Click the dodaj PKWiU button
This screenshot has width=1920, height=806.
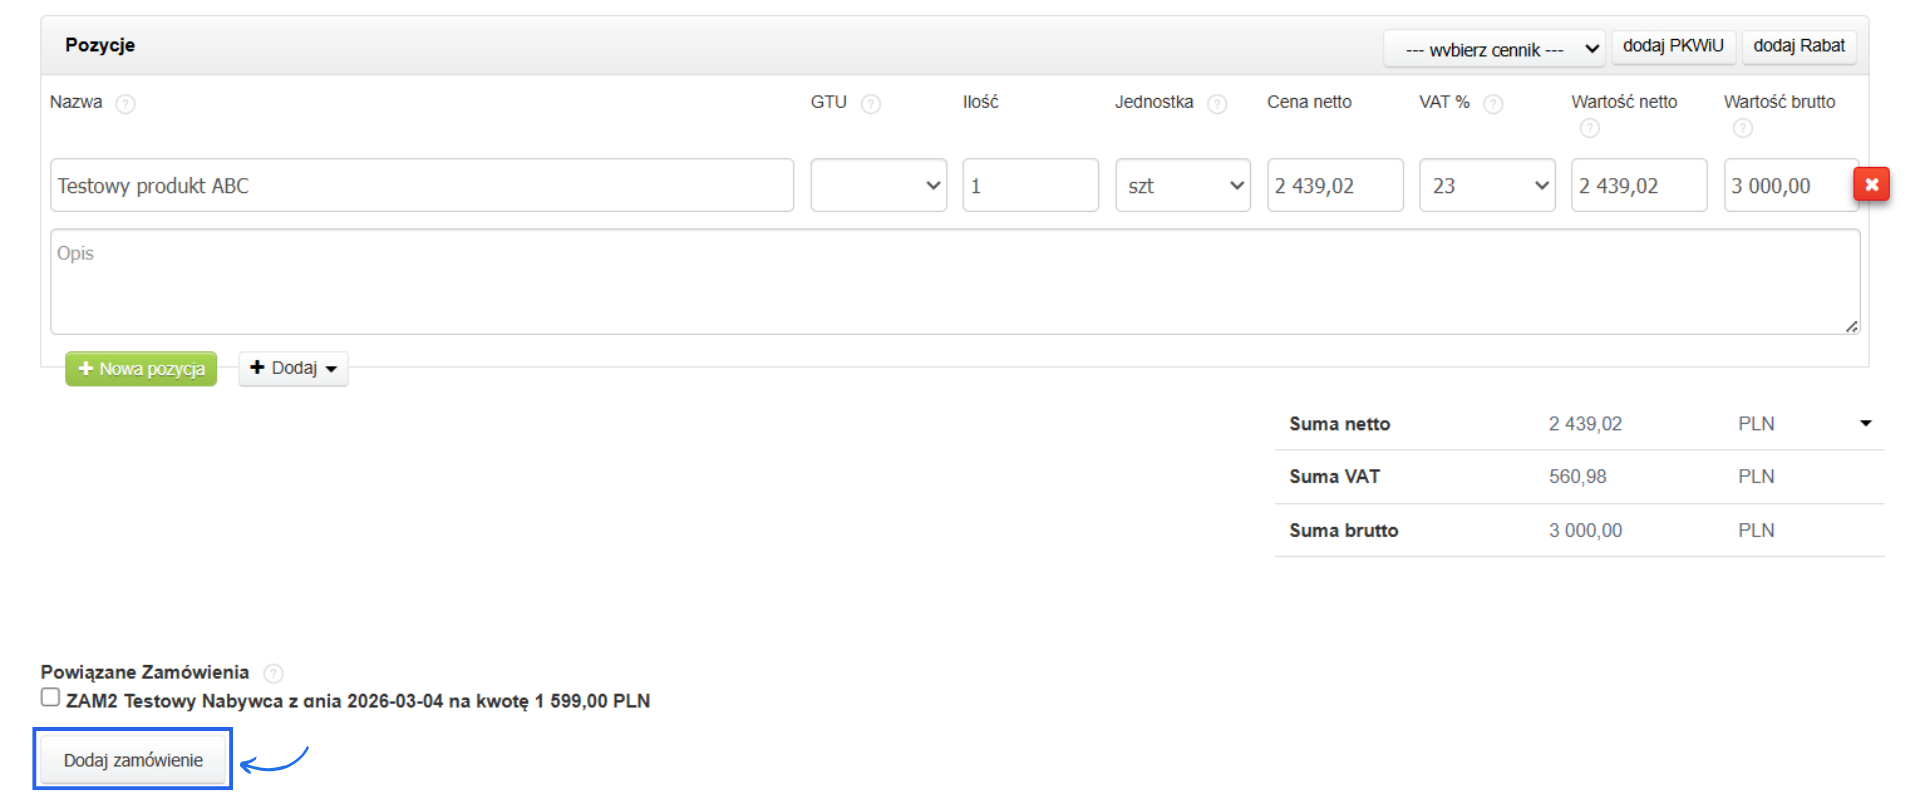[1673, 46]
